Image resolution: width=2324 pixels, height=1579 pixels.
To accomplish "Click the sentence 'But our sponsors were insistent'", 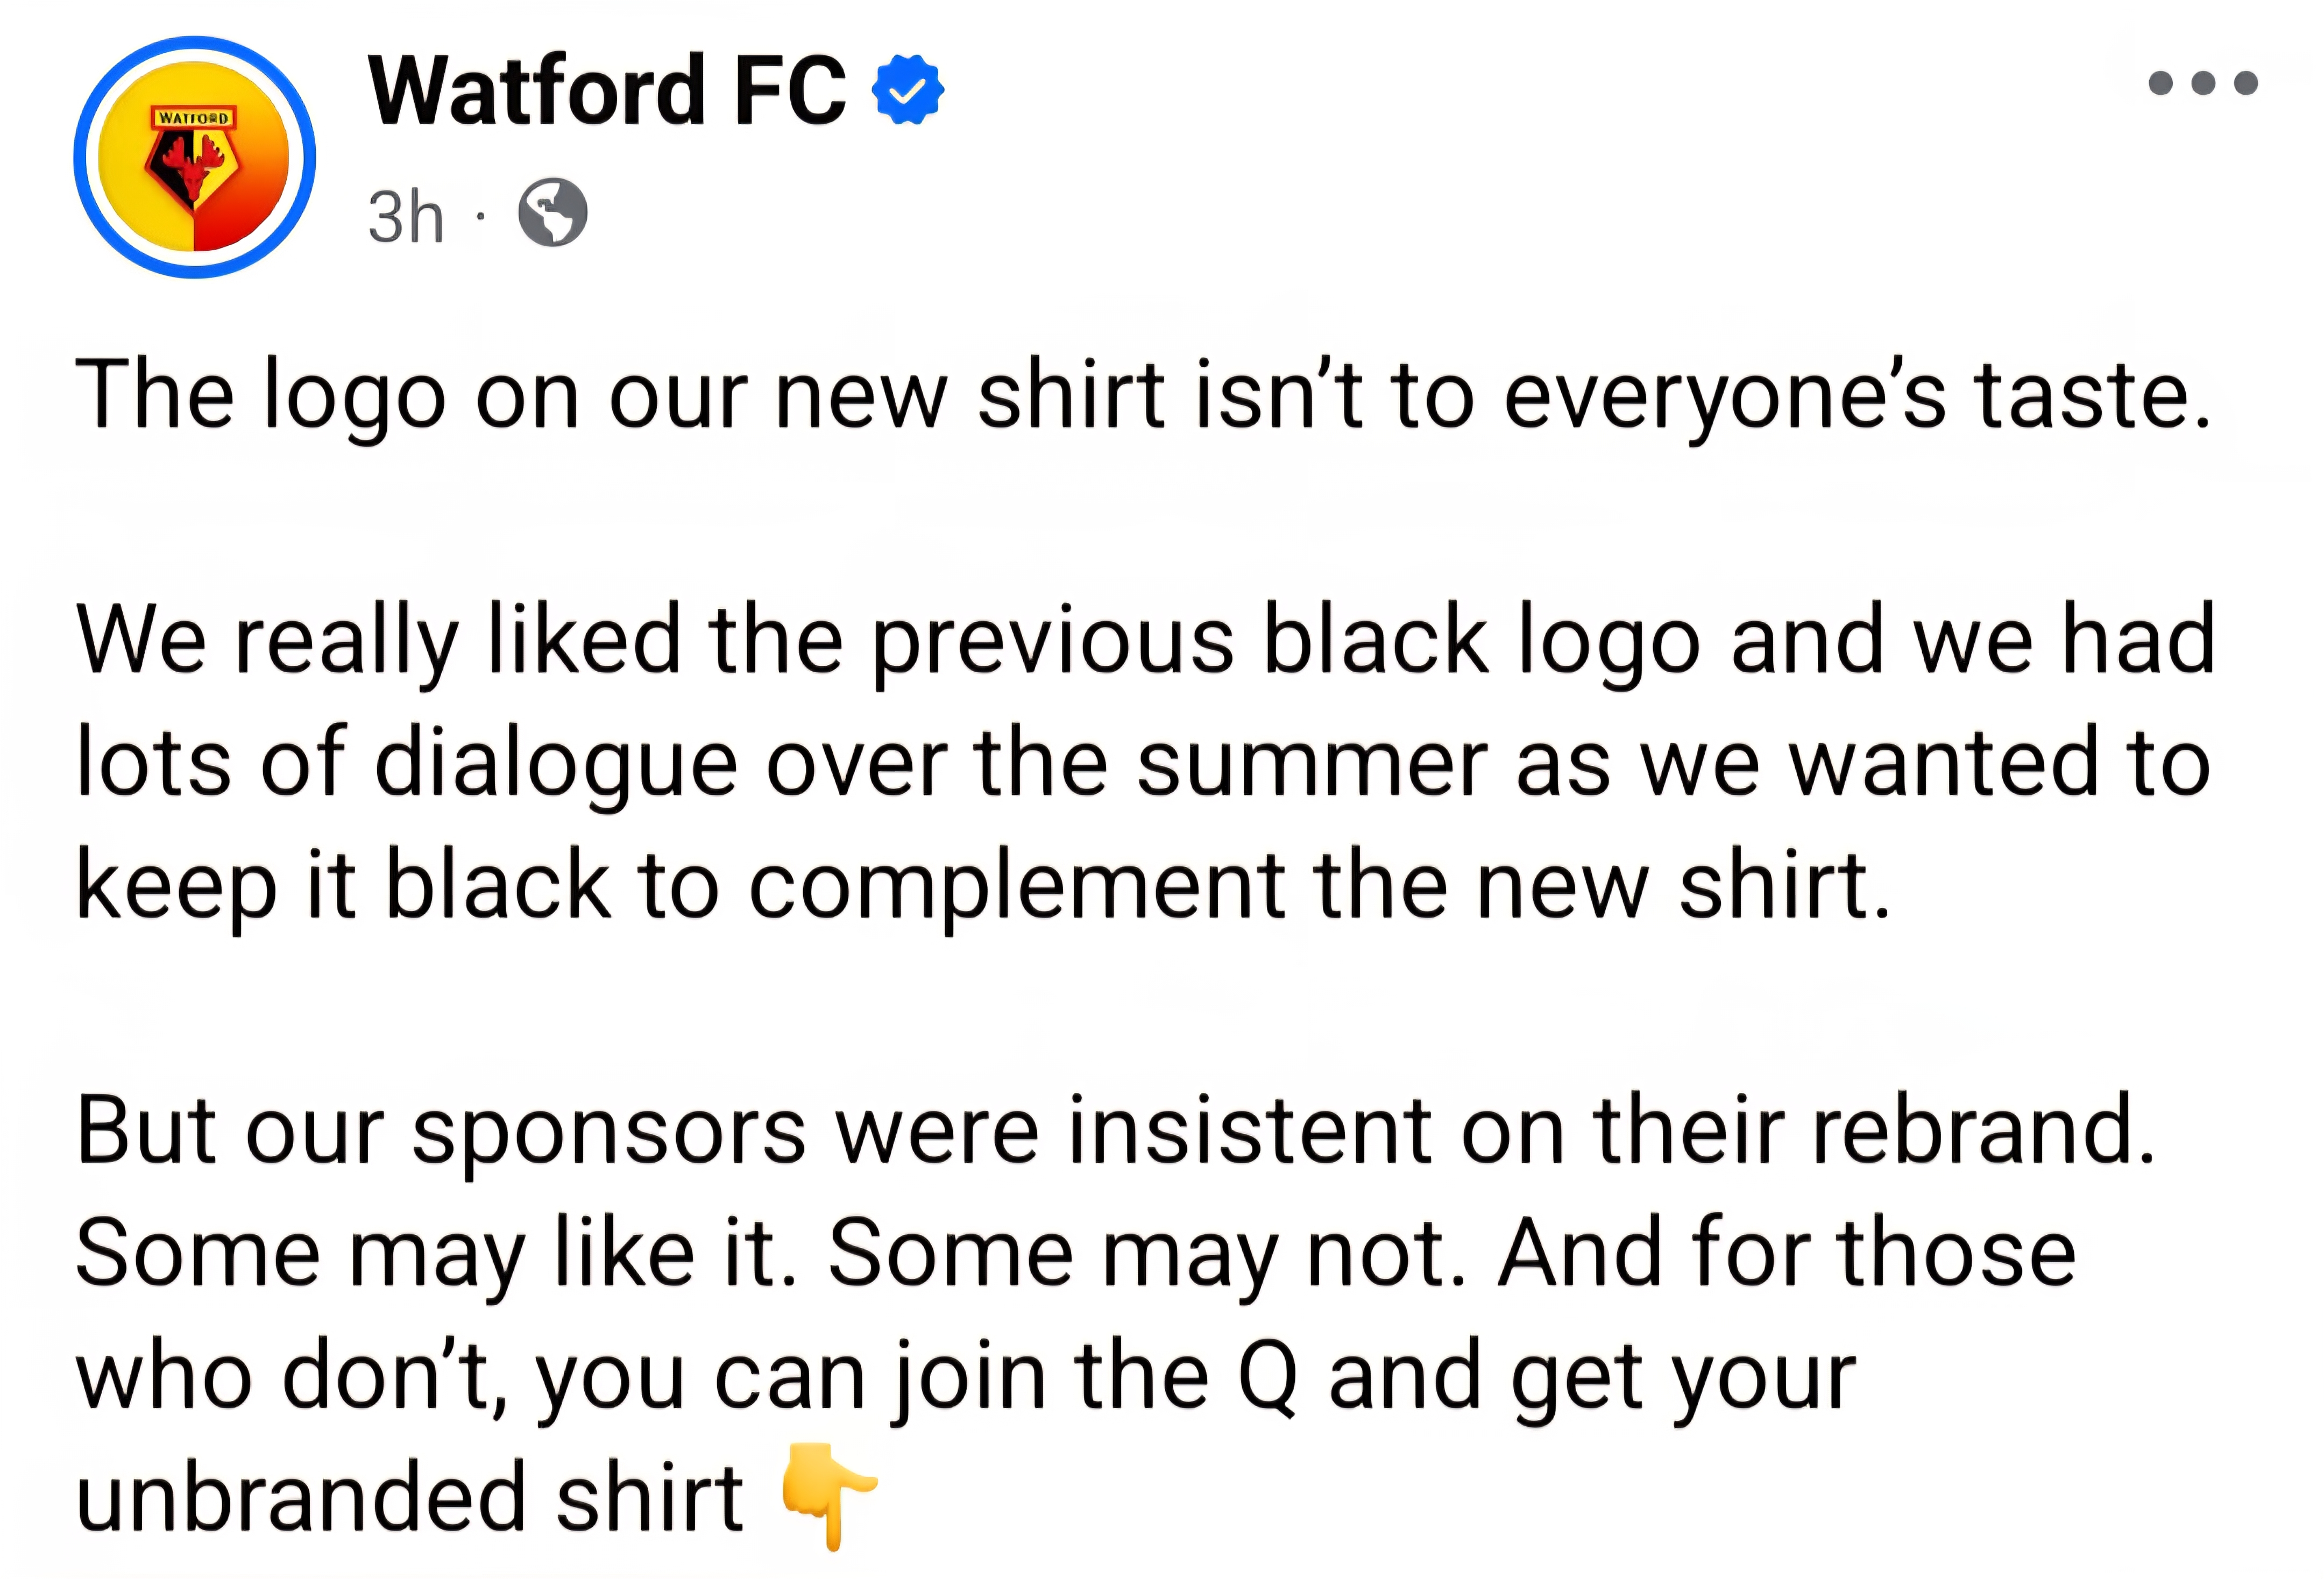I will tap(1117, 1132).
